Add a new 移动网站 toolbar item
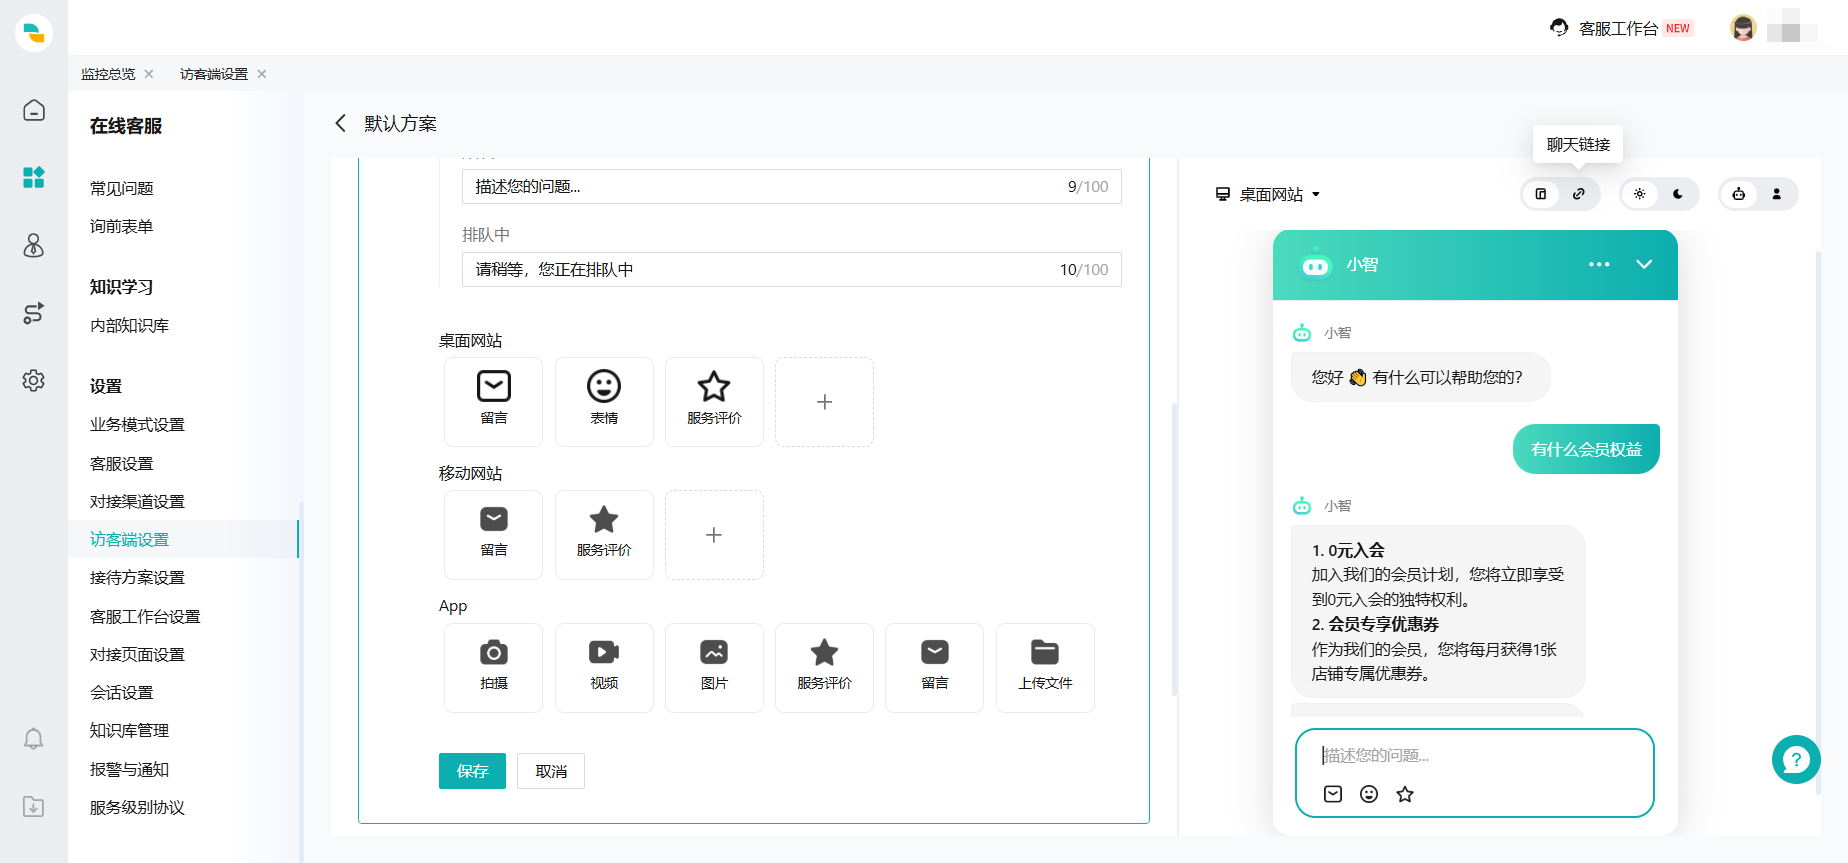The width and height of the screenshot is (1848, 863). [x=713, y=535]
